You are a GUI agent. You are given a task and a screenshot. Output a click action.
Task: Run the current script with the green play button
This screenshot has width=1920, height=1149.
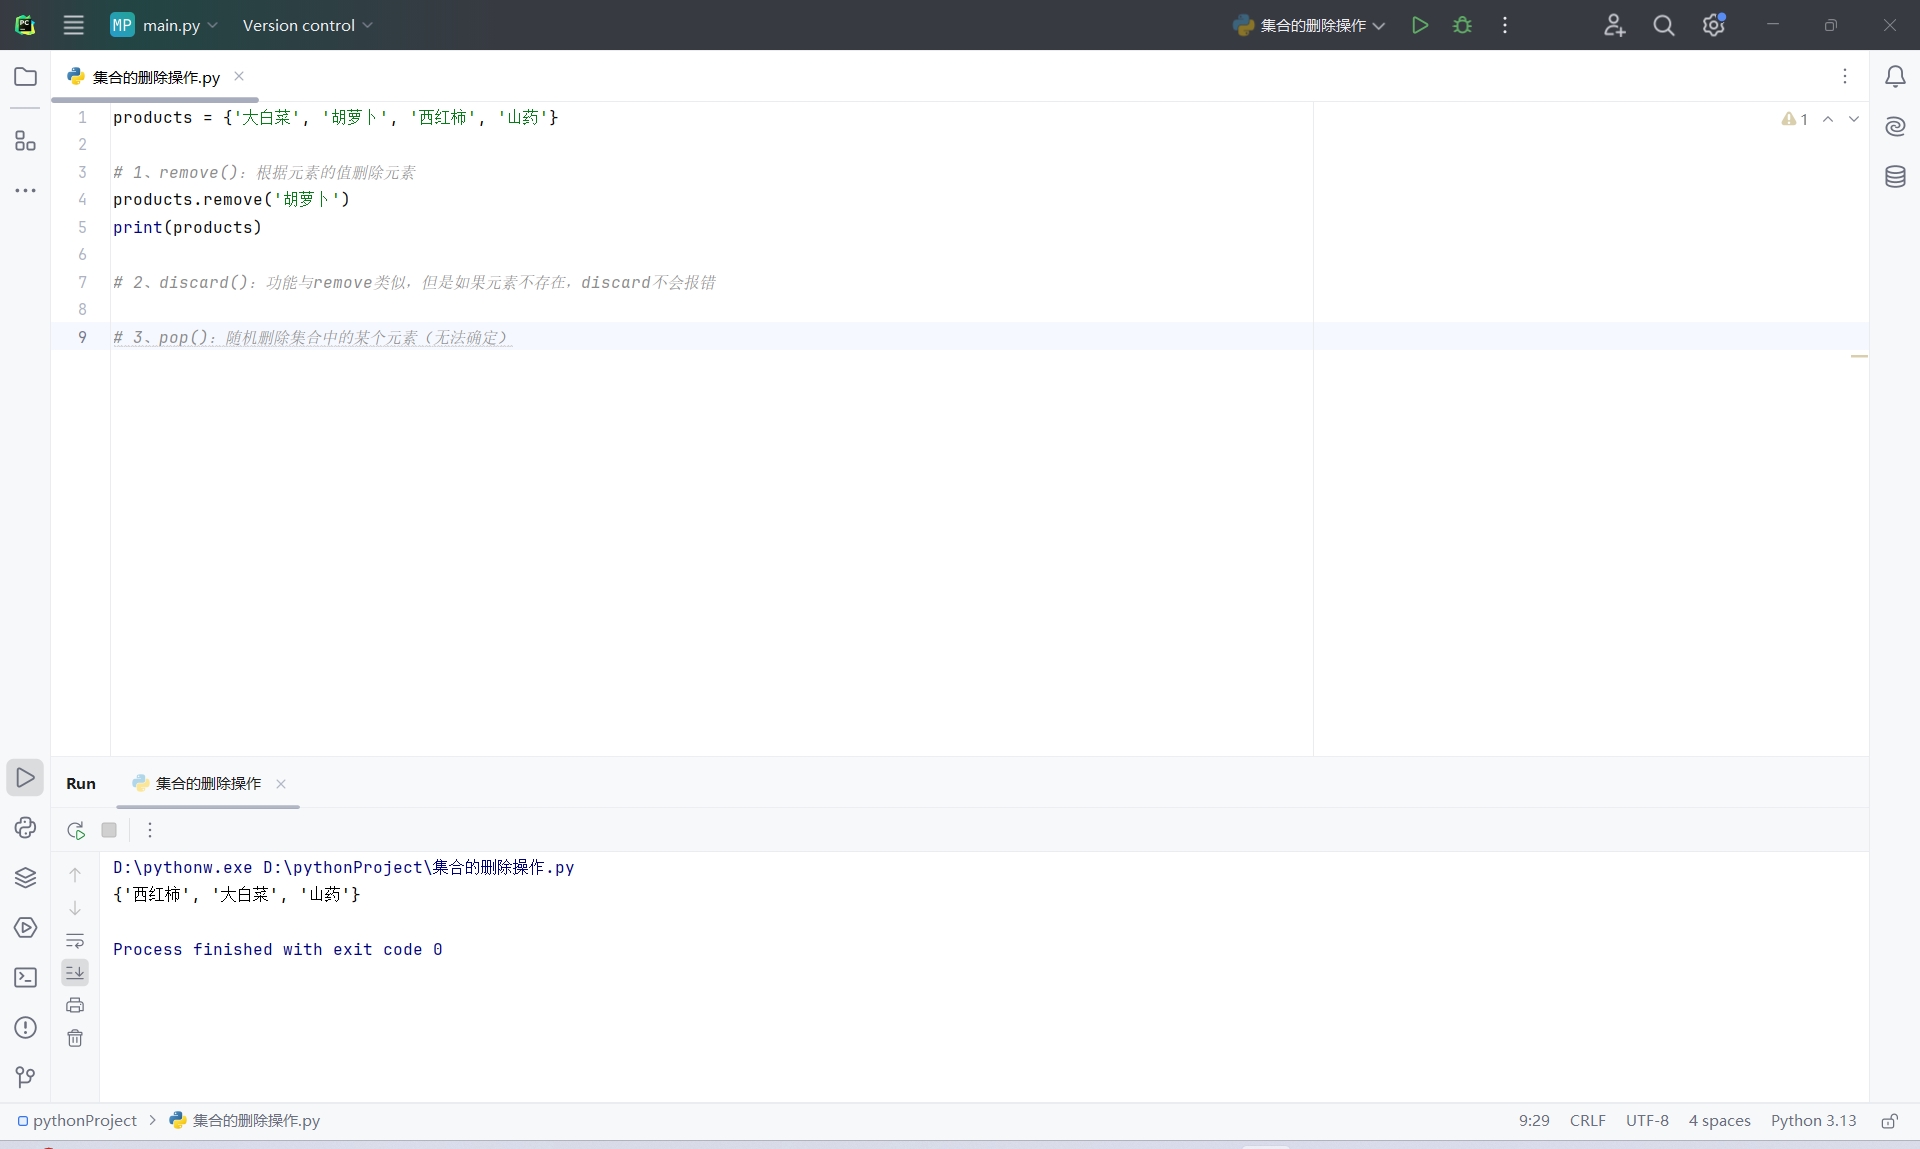click(x=1419, y=25)
